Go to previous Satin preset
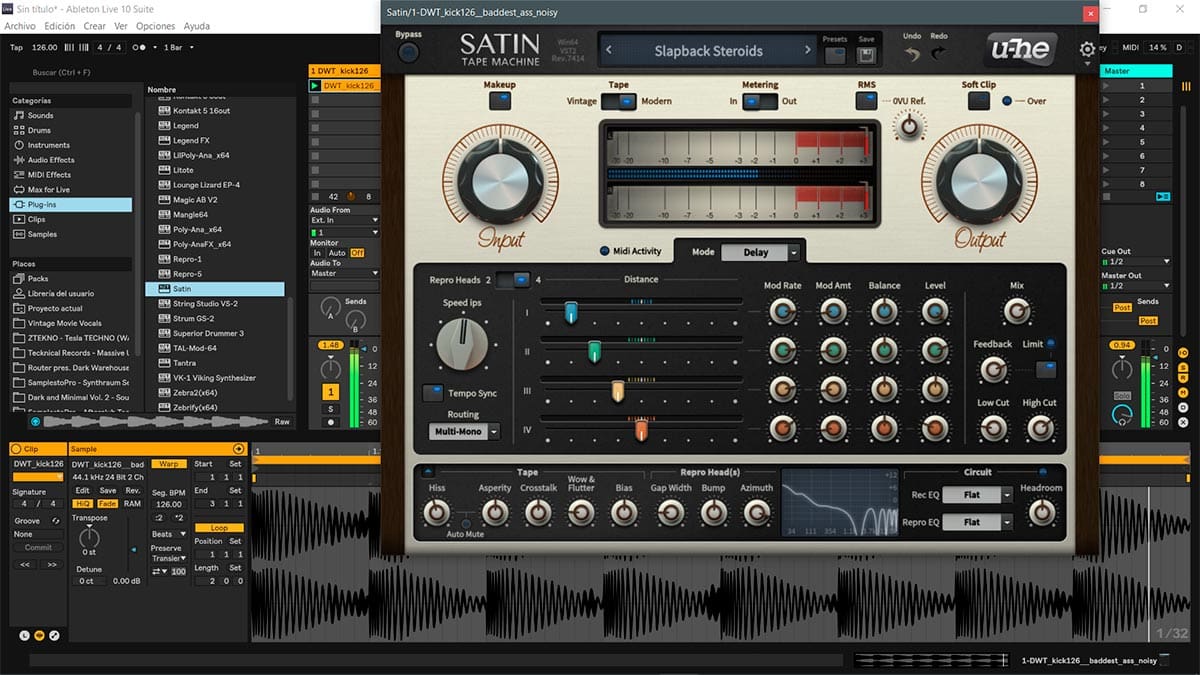The height and width of the screenshot is (675, 1200). (x=610, y=51)
